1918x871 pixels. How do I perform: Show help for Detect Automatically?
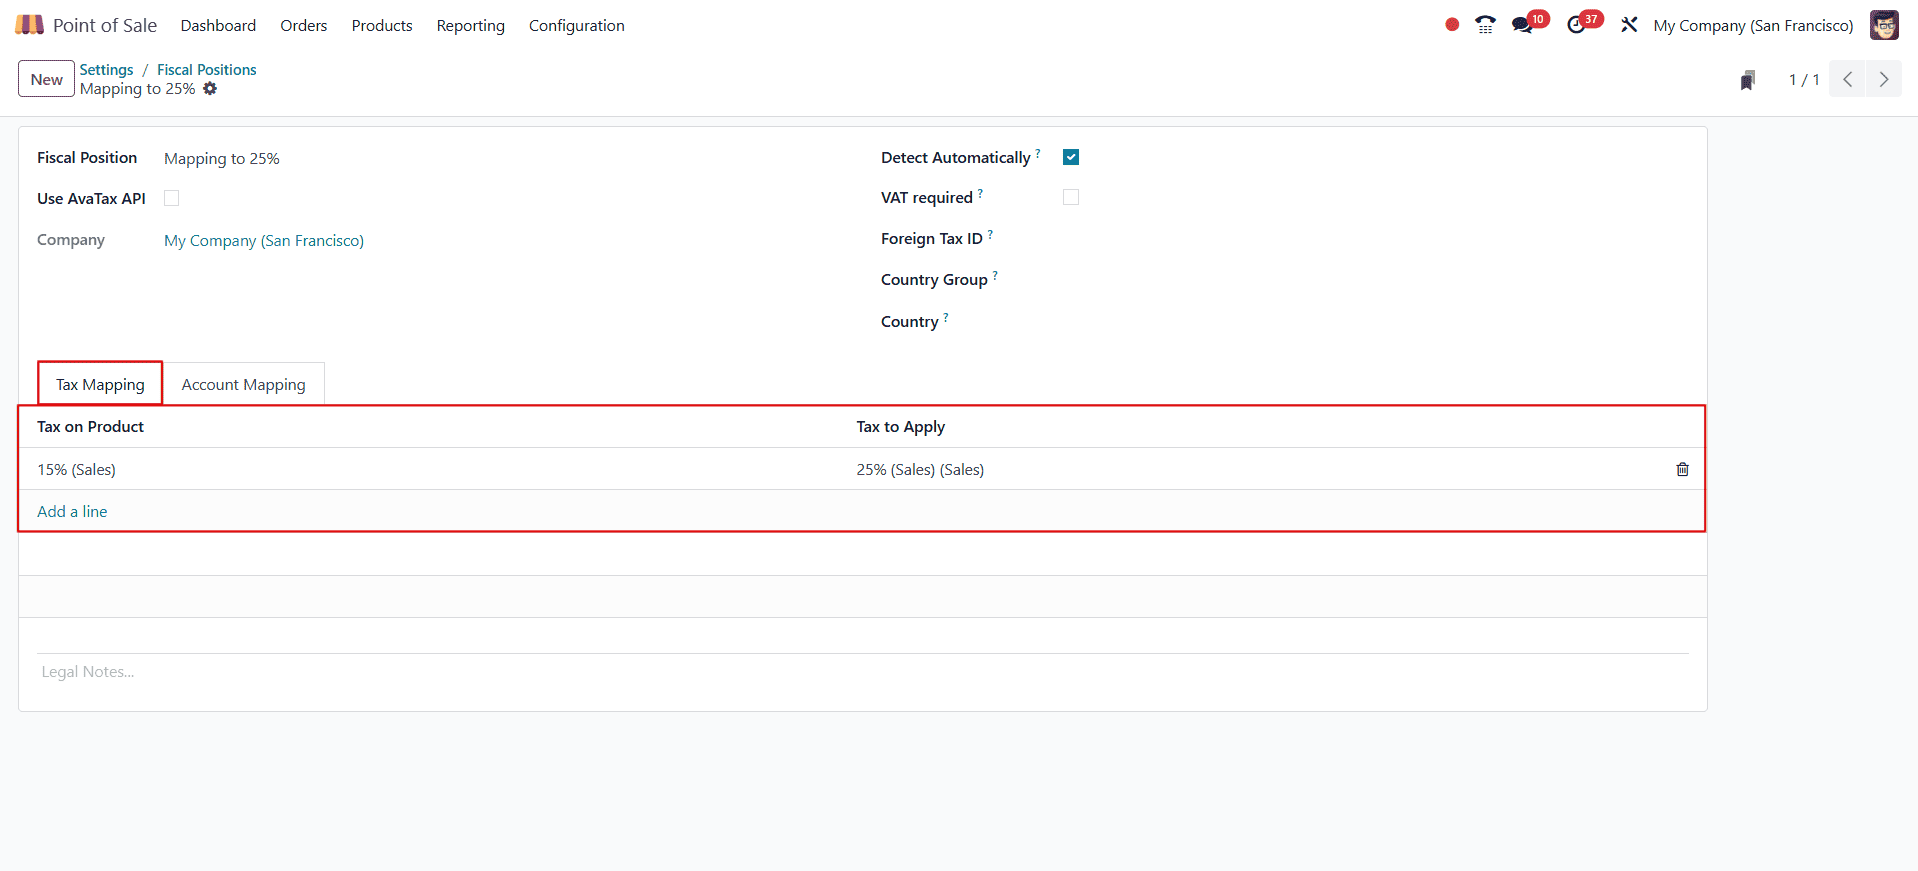point(1038,153)
